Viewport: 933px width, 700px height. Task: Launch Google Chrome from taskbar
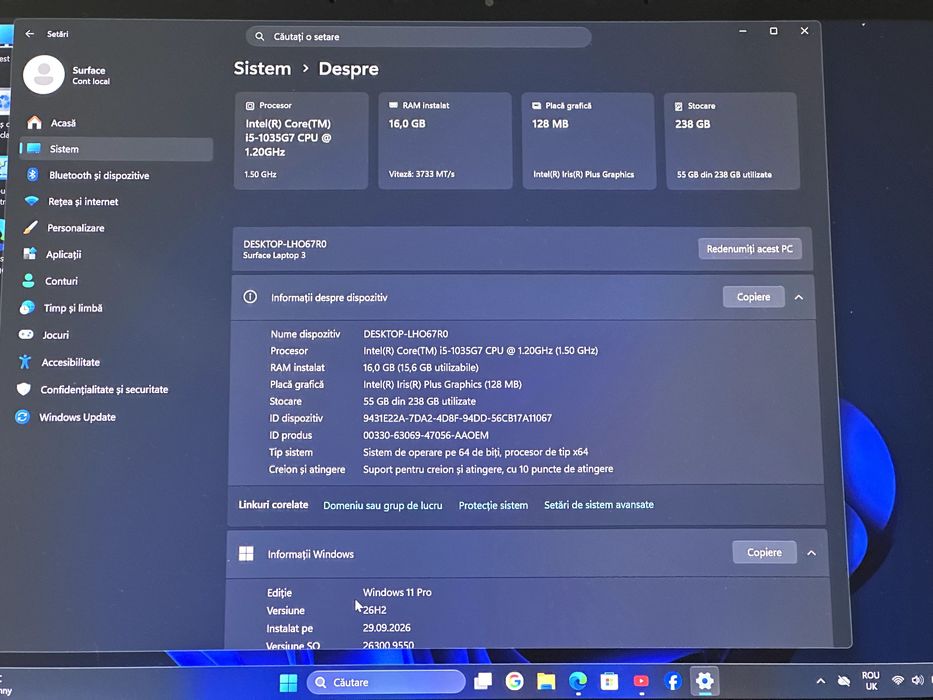pos(515,681)
